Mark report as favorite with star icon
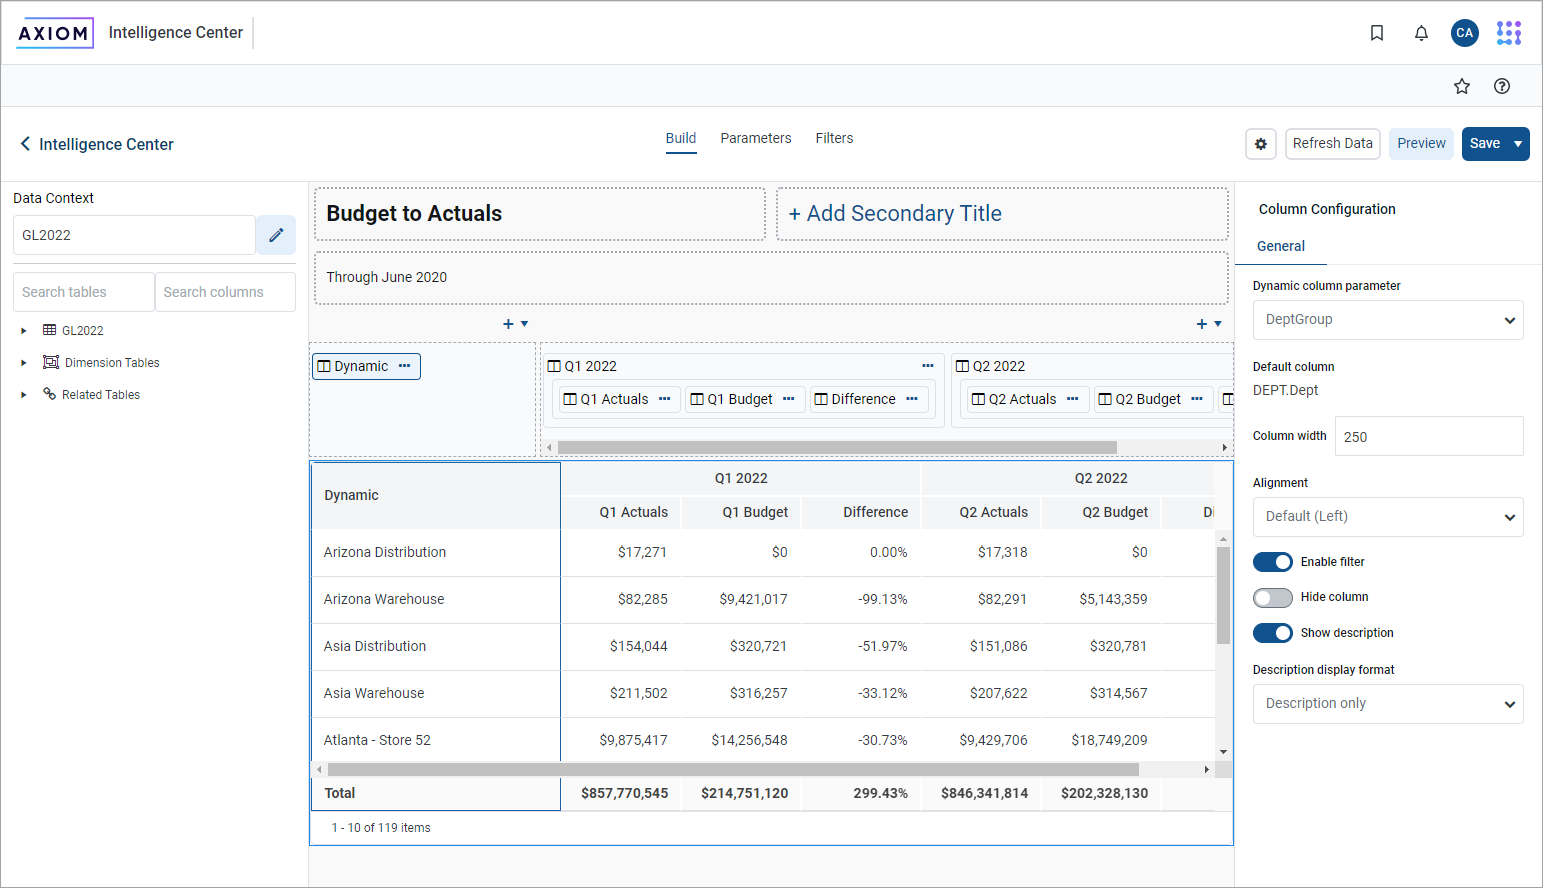Screen dimensions: 1543x888 click(1462, 86)
